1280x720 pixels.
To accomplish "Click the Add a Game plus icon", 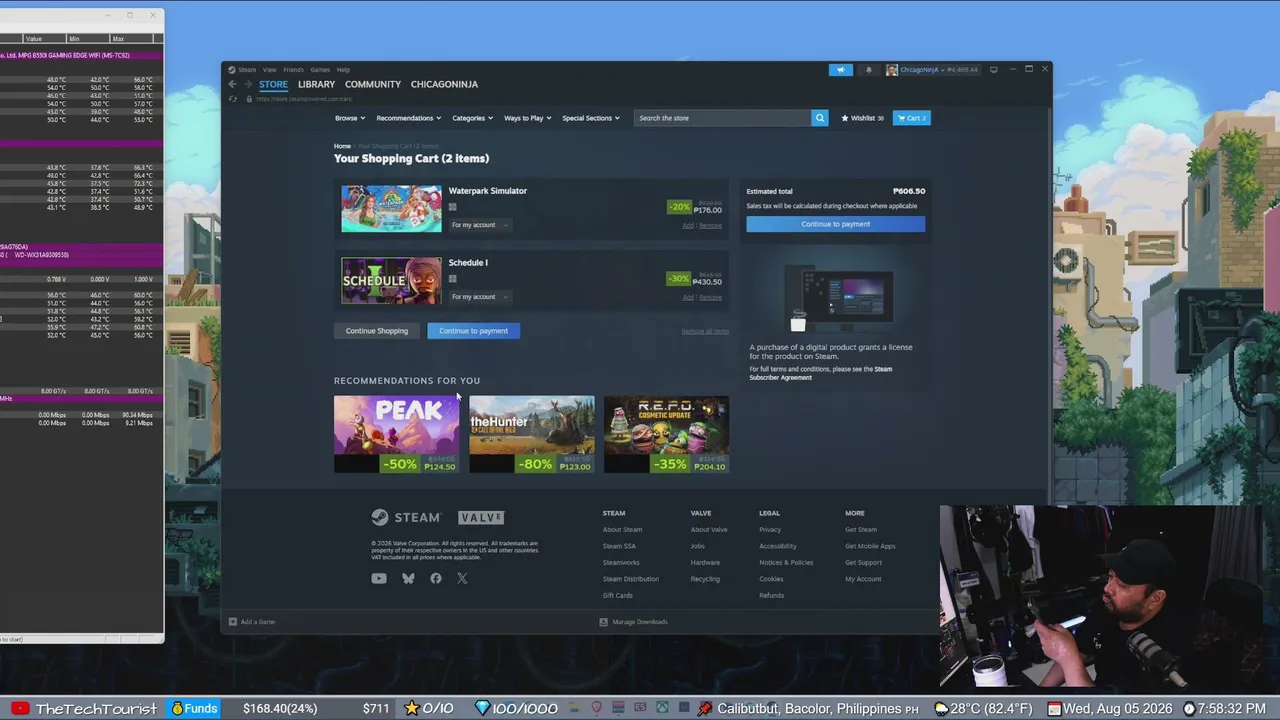I will (233, 622).
